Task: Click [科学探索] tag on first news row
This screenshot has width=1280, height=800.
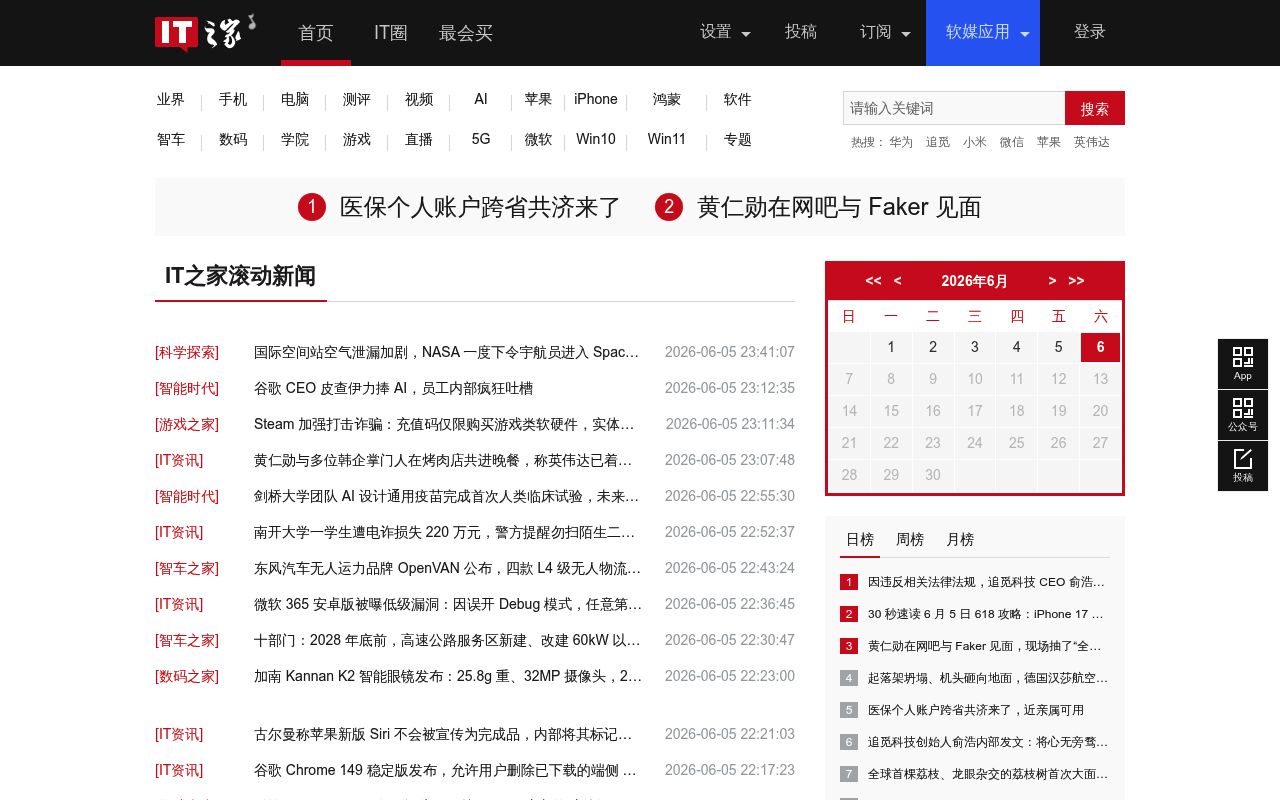Action: click(x=187, y=352)
